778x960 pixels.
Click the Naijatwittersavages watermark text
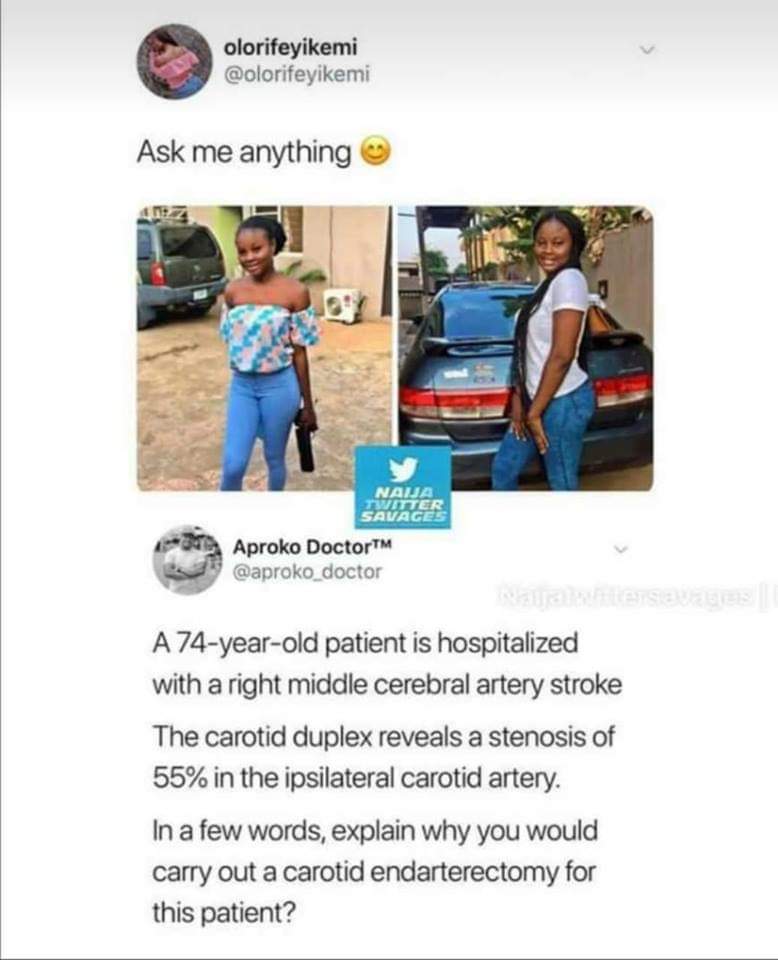[625, 594]
